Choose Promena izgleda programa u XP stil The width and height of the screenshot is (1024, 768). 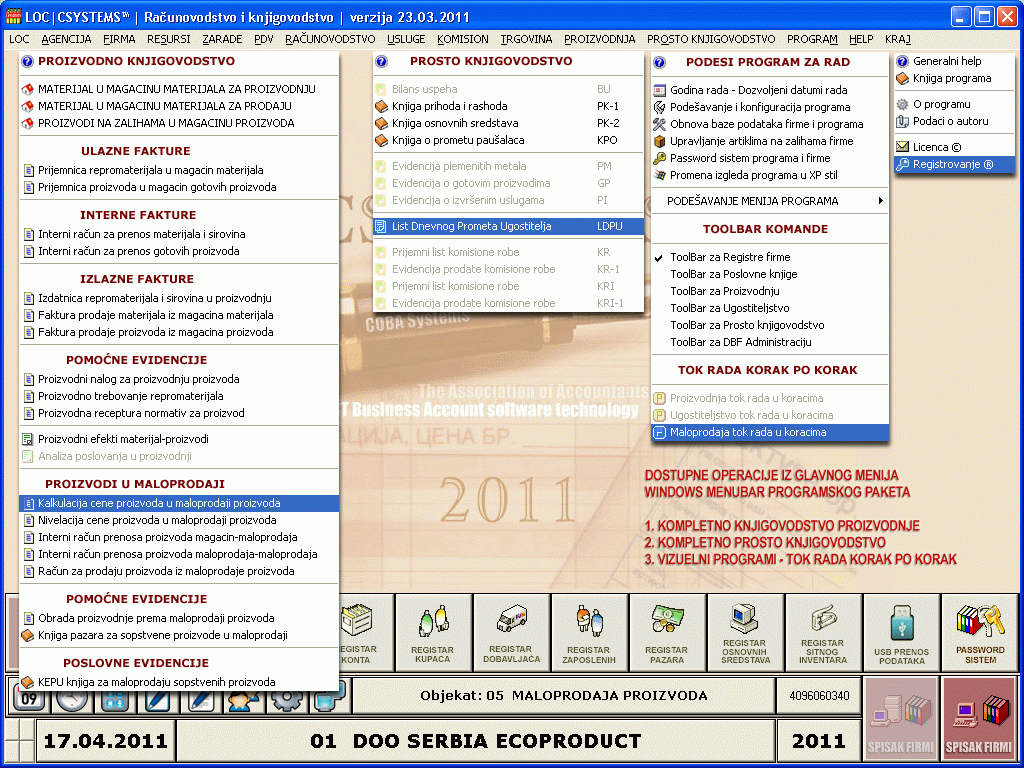click(x=770, y=175)
